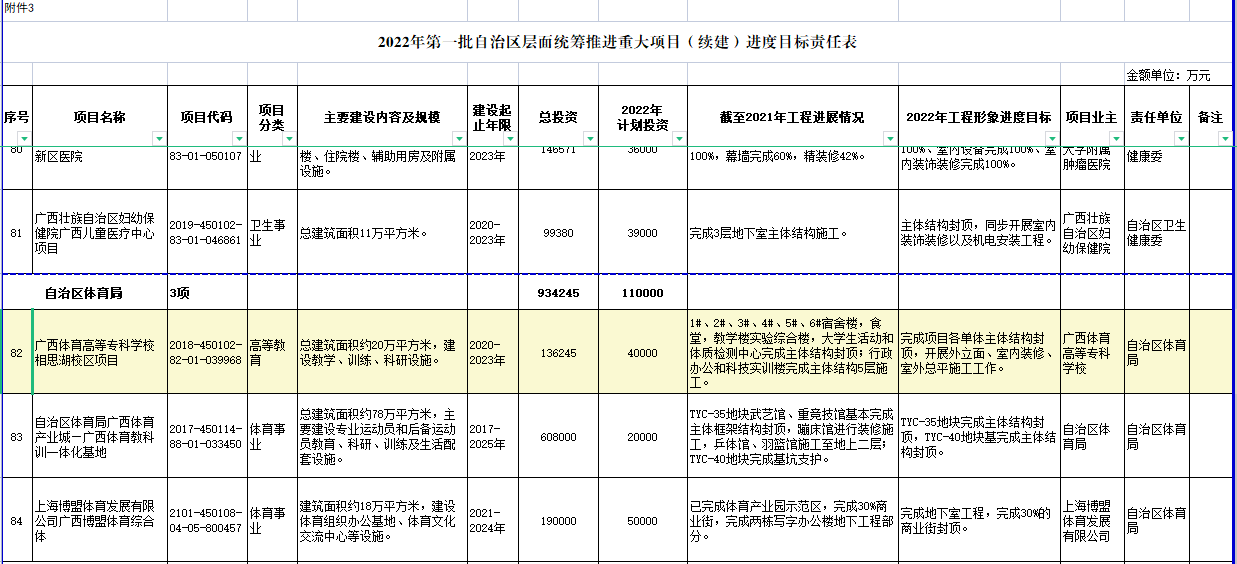This screenshot has width=1237, height=564.
Task: Open the 项目名称 filter arrow
Action: [158, 138]
